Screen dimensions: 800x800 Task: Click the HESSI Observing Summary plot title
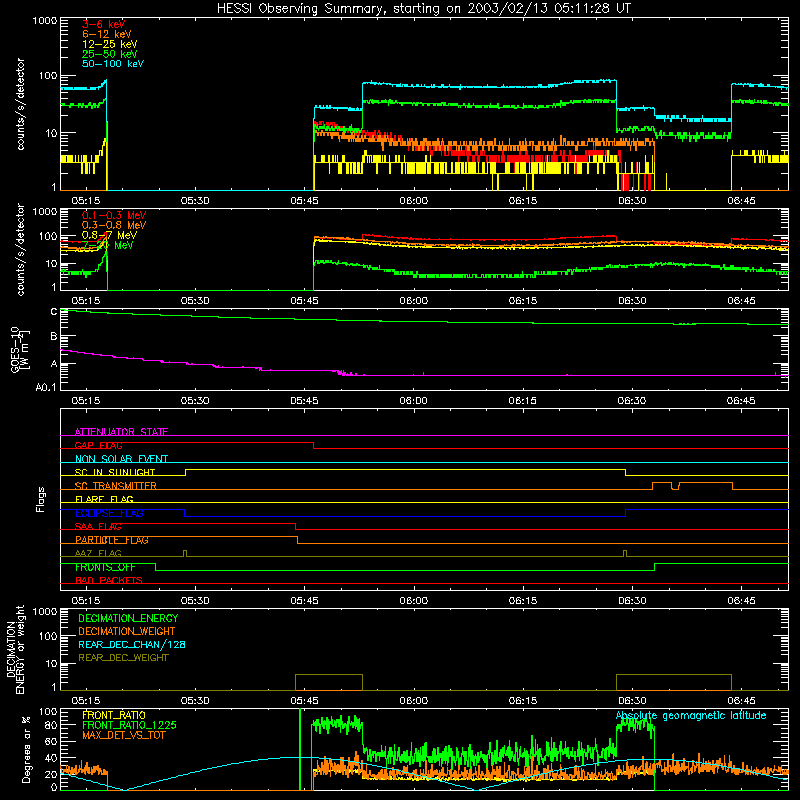point(424,9)
